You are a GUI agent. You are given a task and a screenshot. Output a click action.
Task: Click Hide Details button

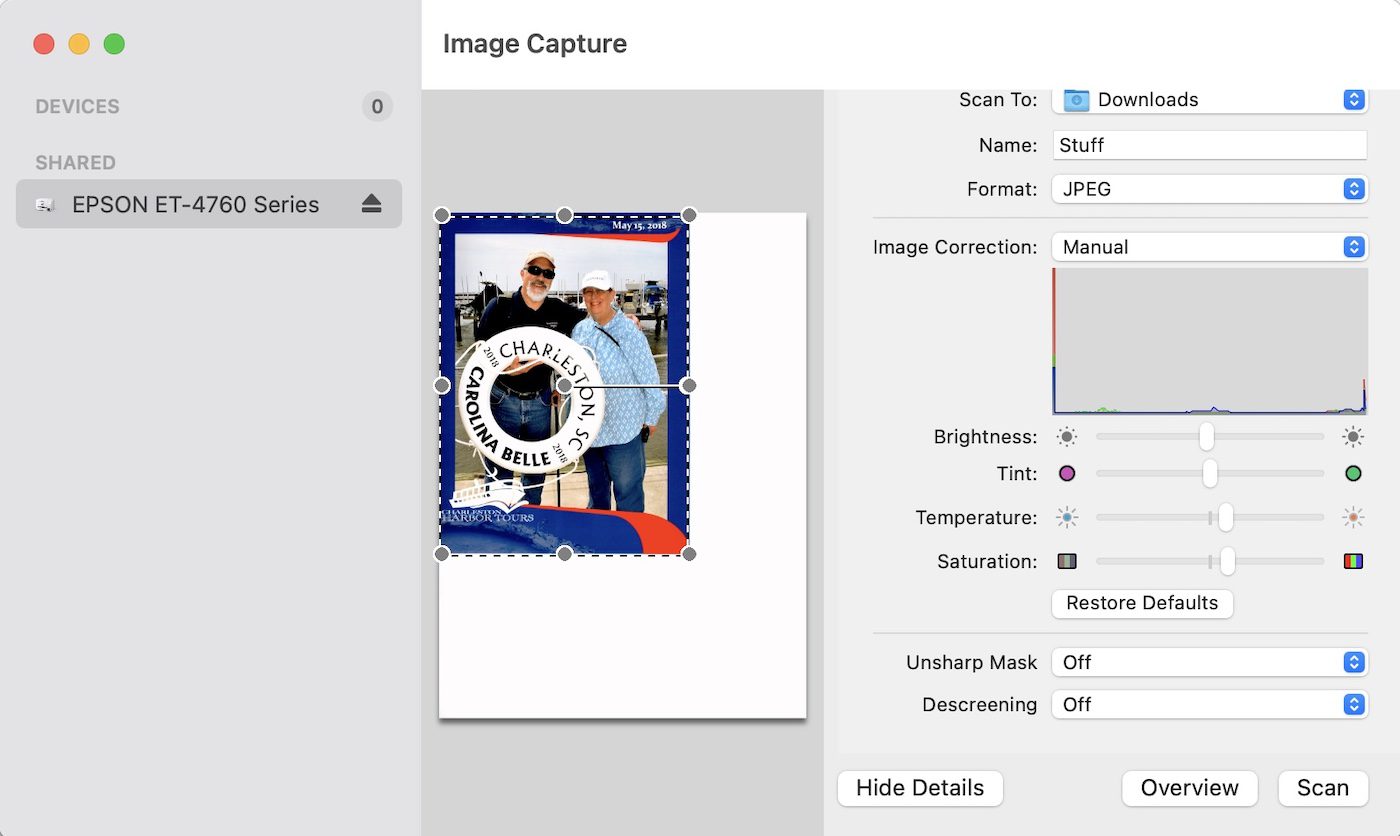[920, 788]
